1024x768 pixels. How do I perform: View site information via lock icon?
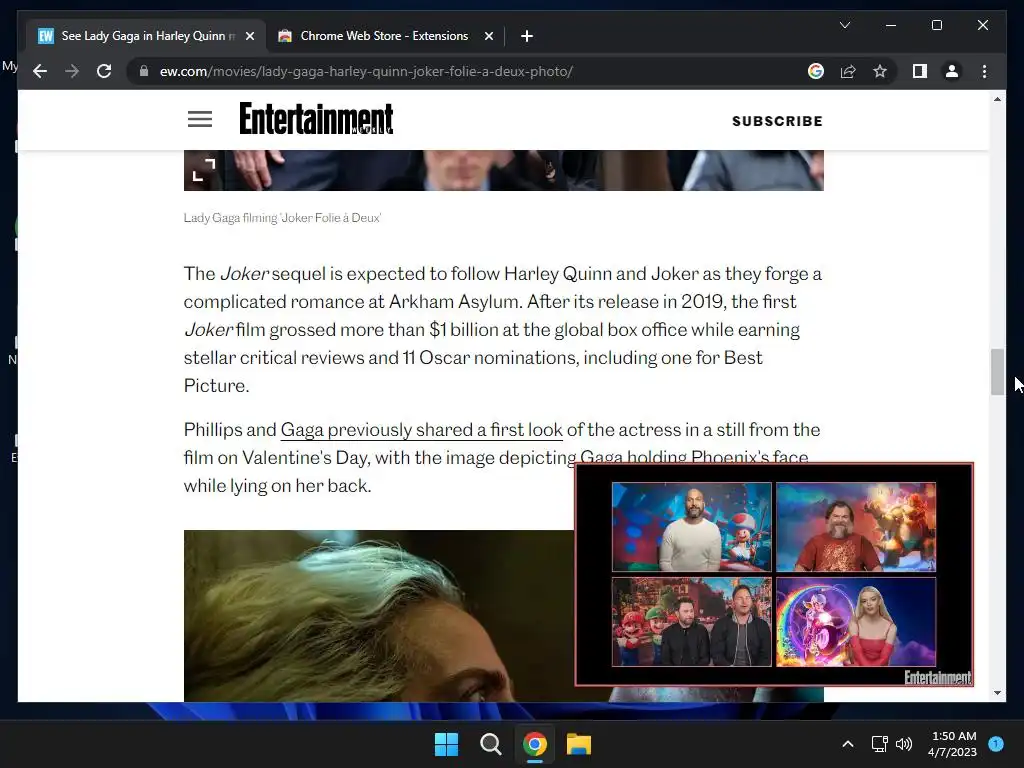[144, 71]
